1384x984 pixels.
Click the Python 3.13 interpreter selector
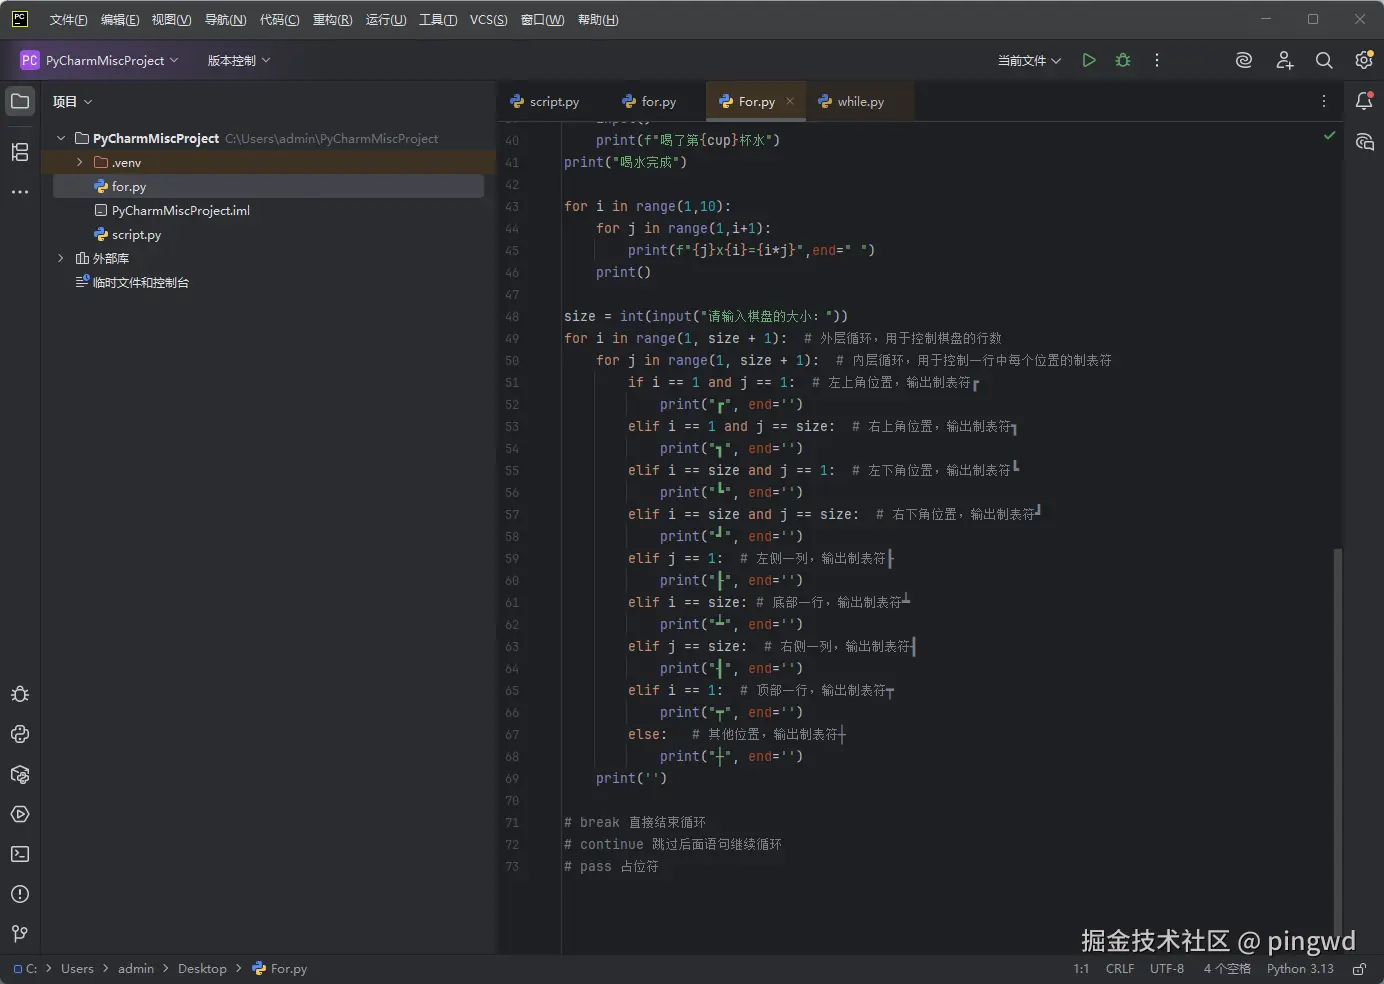pyautogui.click(x=1300, y=969)
